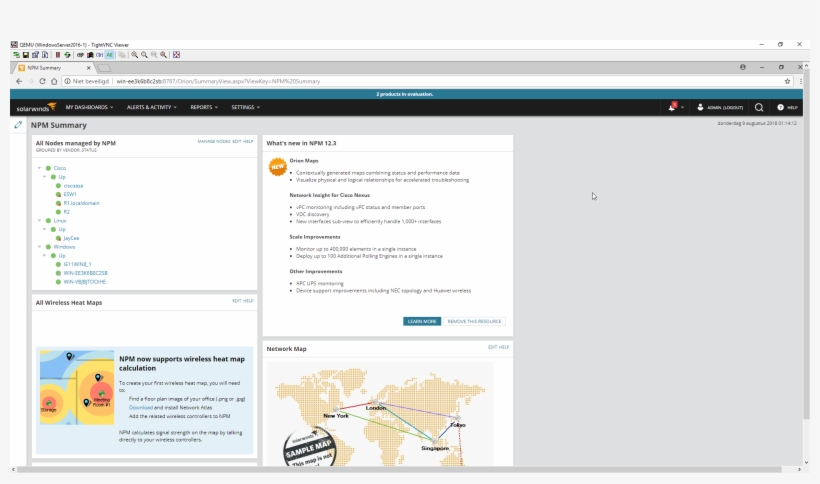Toggle the Alt key button in TightVNC toolbar
Image resolution: width=820 pixels, height=484 pixels.
tap(109, 55)
